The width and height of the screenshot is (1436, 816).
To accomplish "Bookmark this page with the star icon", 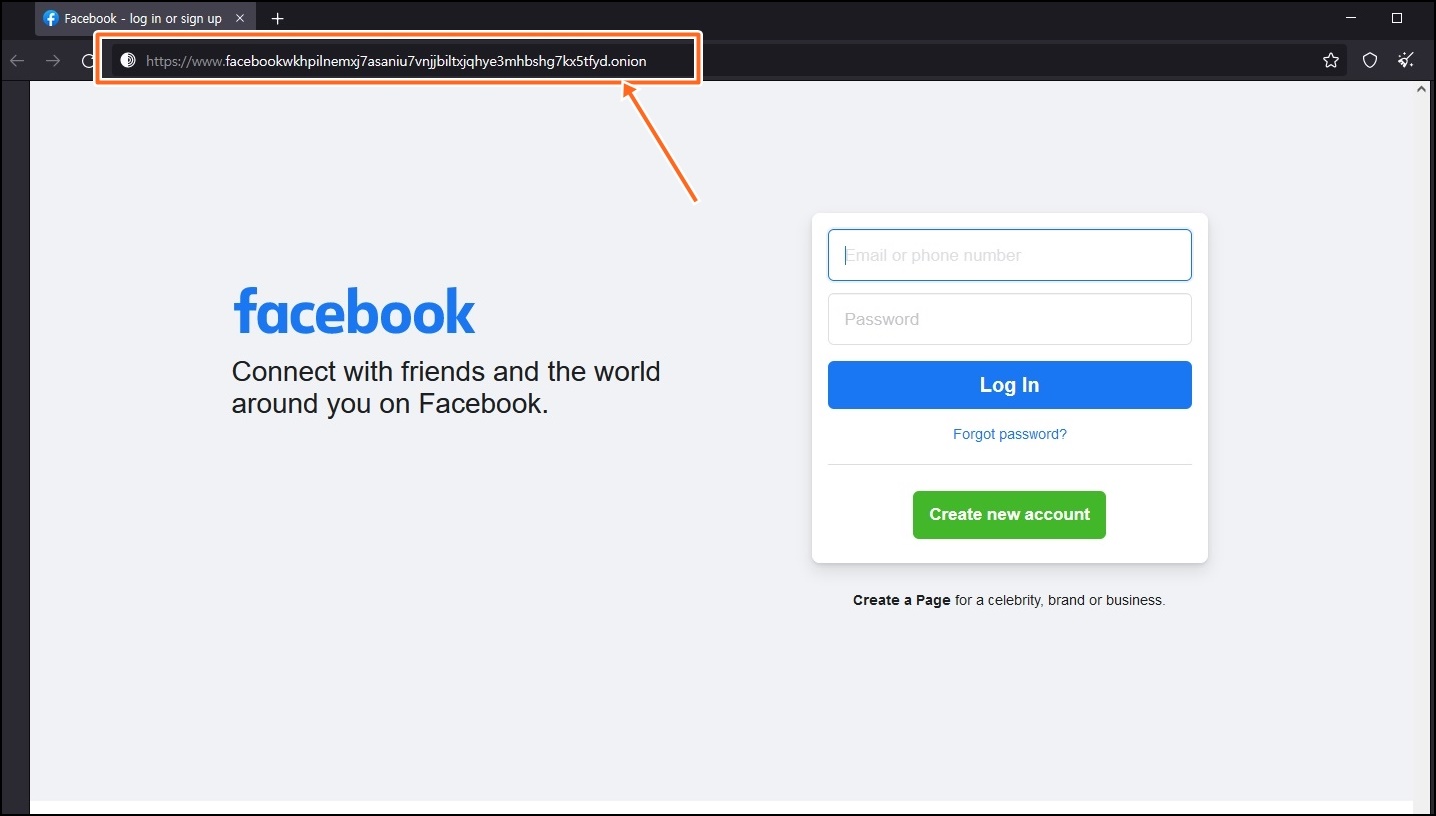I will click(x=1331, y=61).
